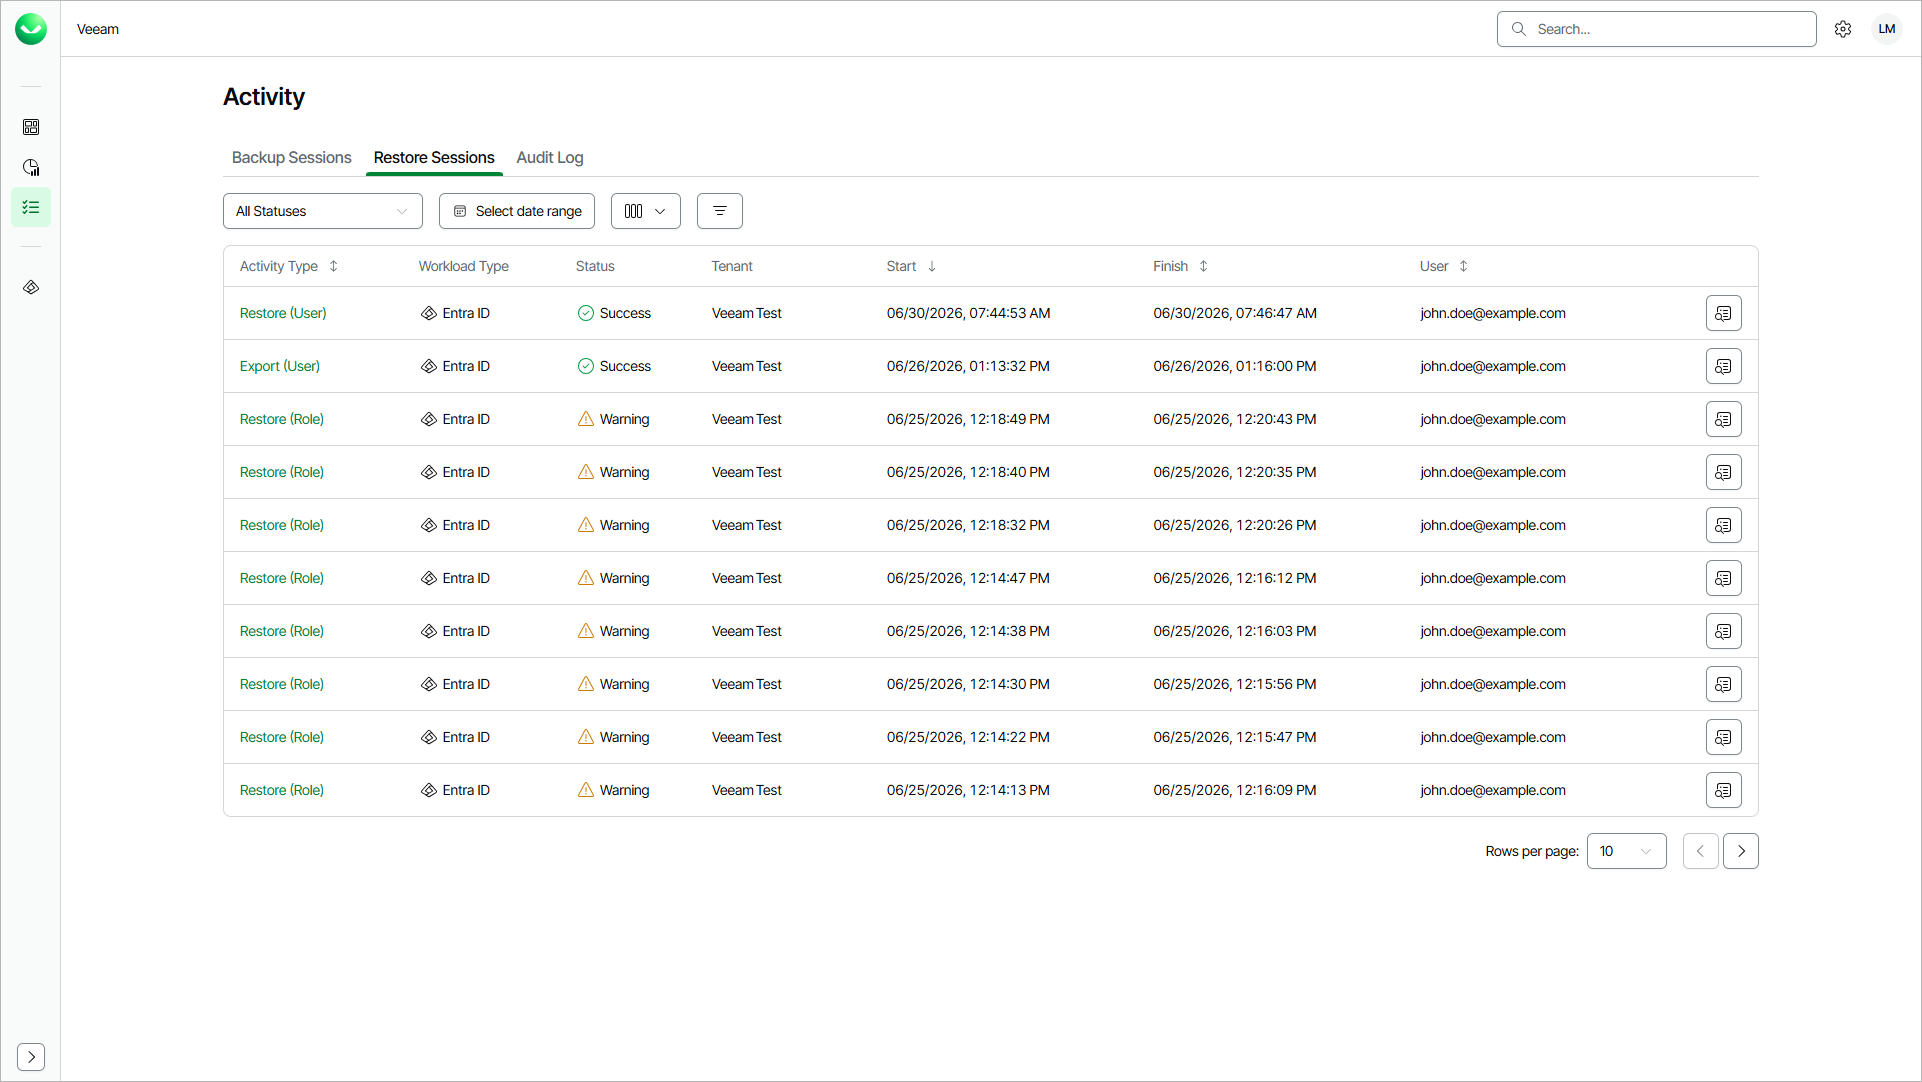View details icon for 12:18:49 PM row
Screen dimensions: 1922x1082
pos(1723,419)
